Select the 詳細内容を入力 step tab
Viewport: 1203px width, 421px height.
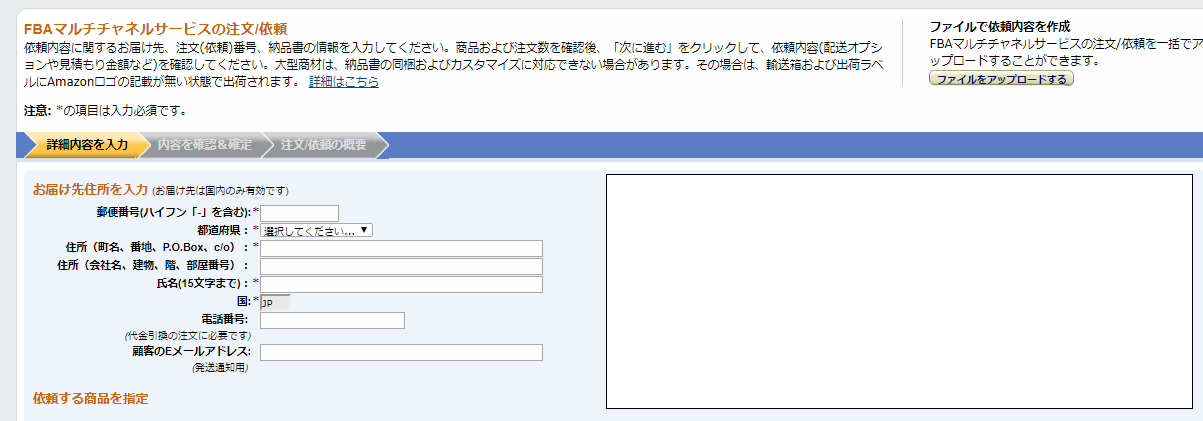[x=86, y=145]
